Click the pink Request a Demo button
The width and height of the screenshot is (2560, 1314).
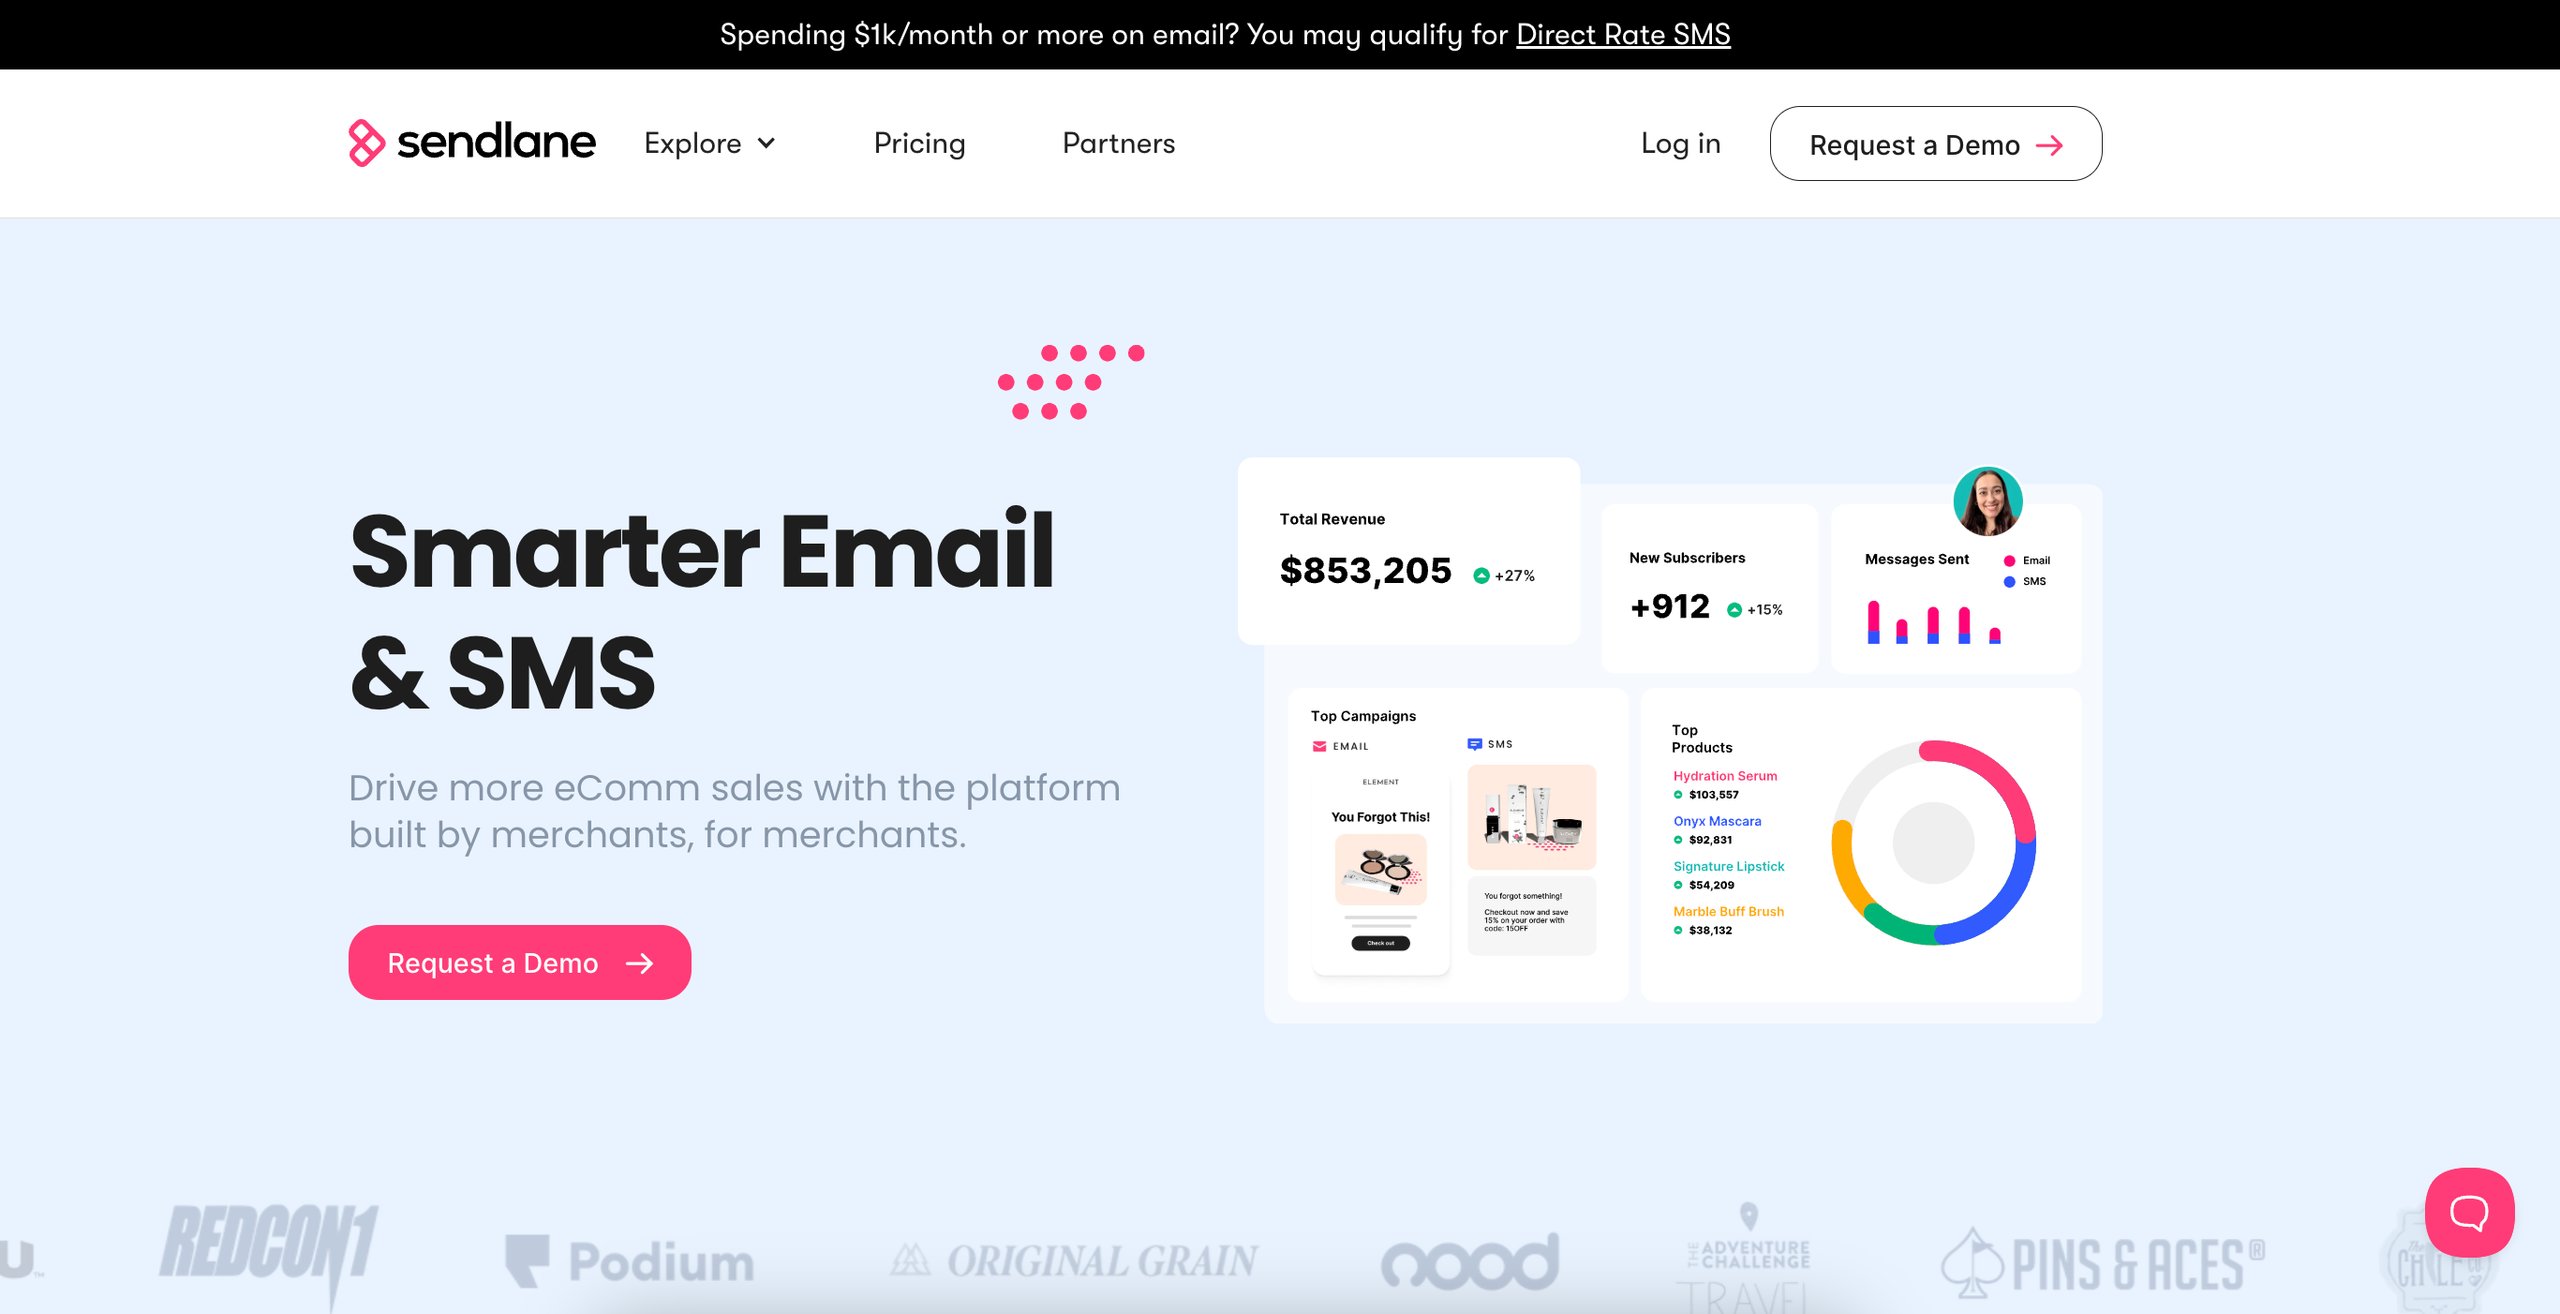click(x=519, y=962)
